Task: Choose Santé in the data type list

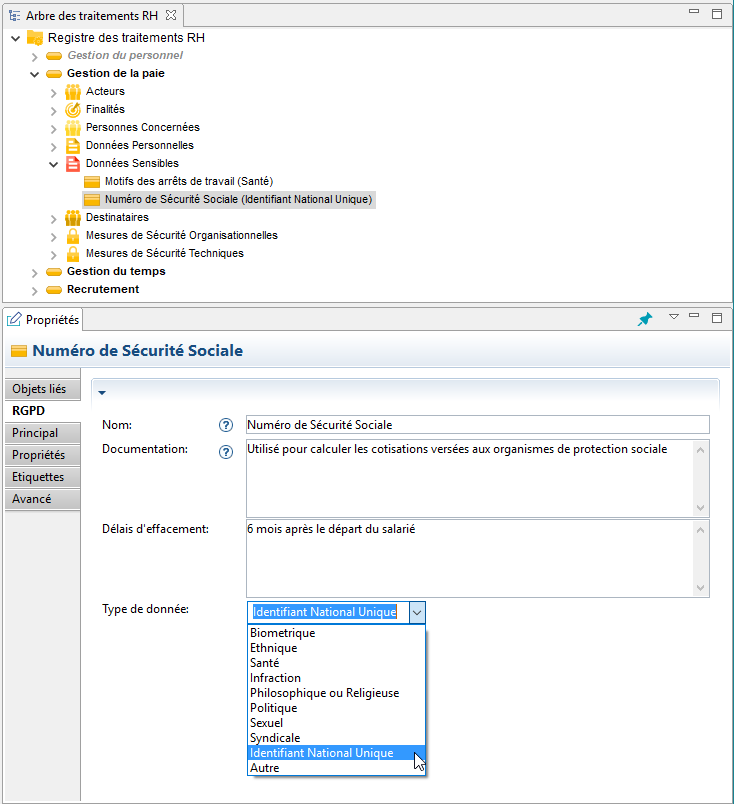Action: tap(265, 663)
